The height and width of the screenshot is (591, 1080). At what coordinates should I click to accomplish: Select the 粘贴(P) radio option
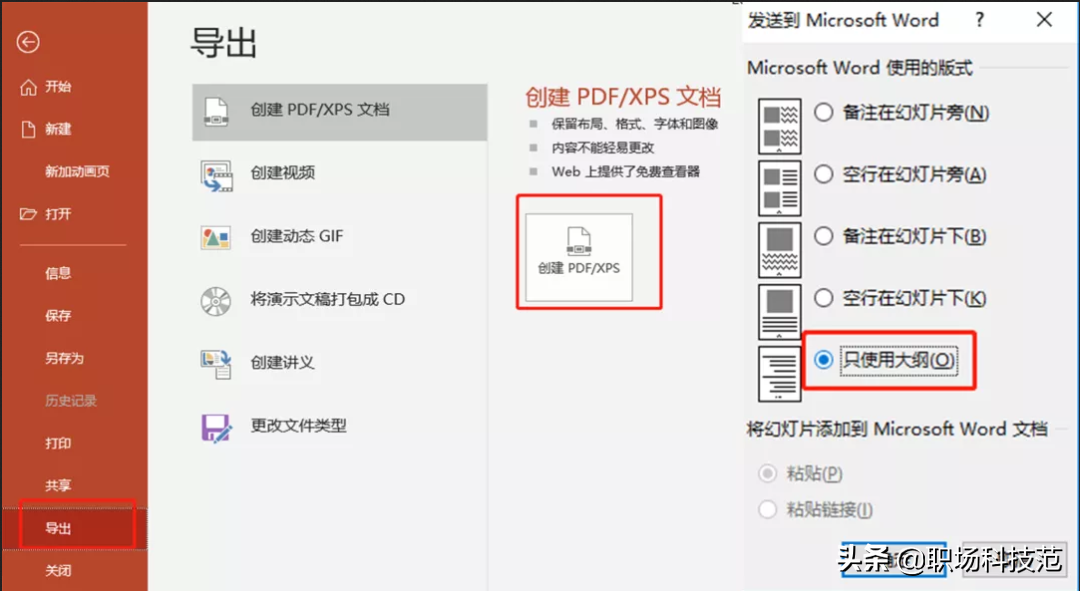(x=767, y=473)
